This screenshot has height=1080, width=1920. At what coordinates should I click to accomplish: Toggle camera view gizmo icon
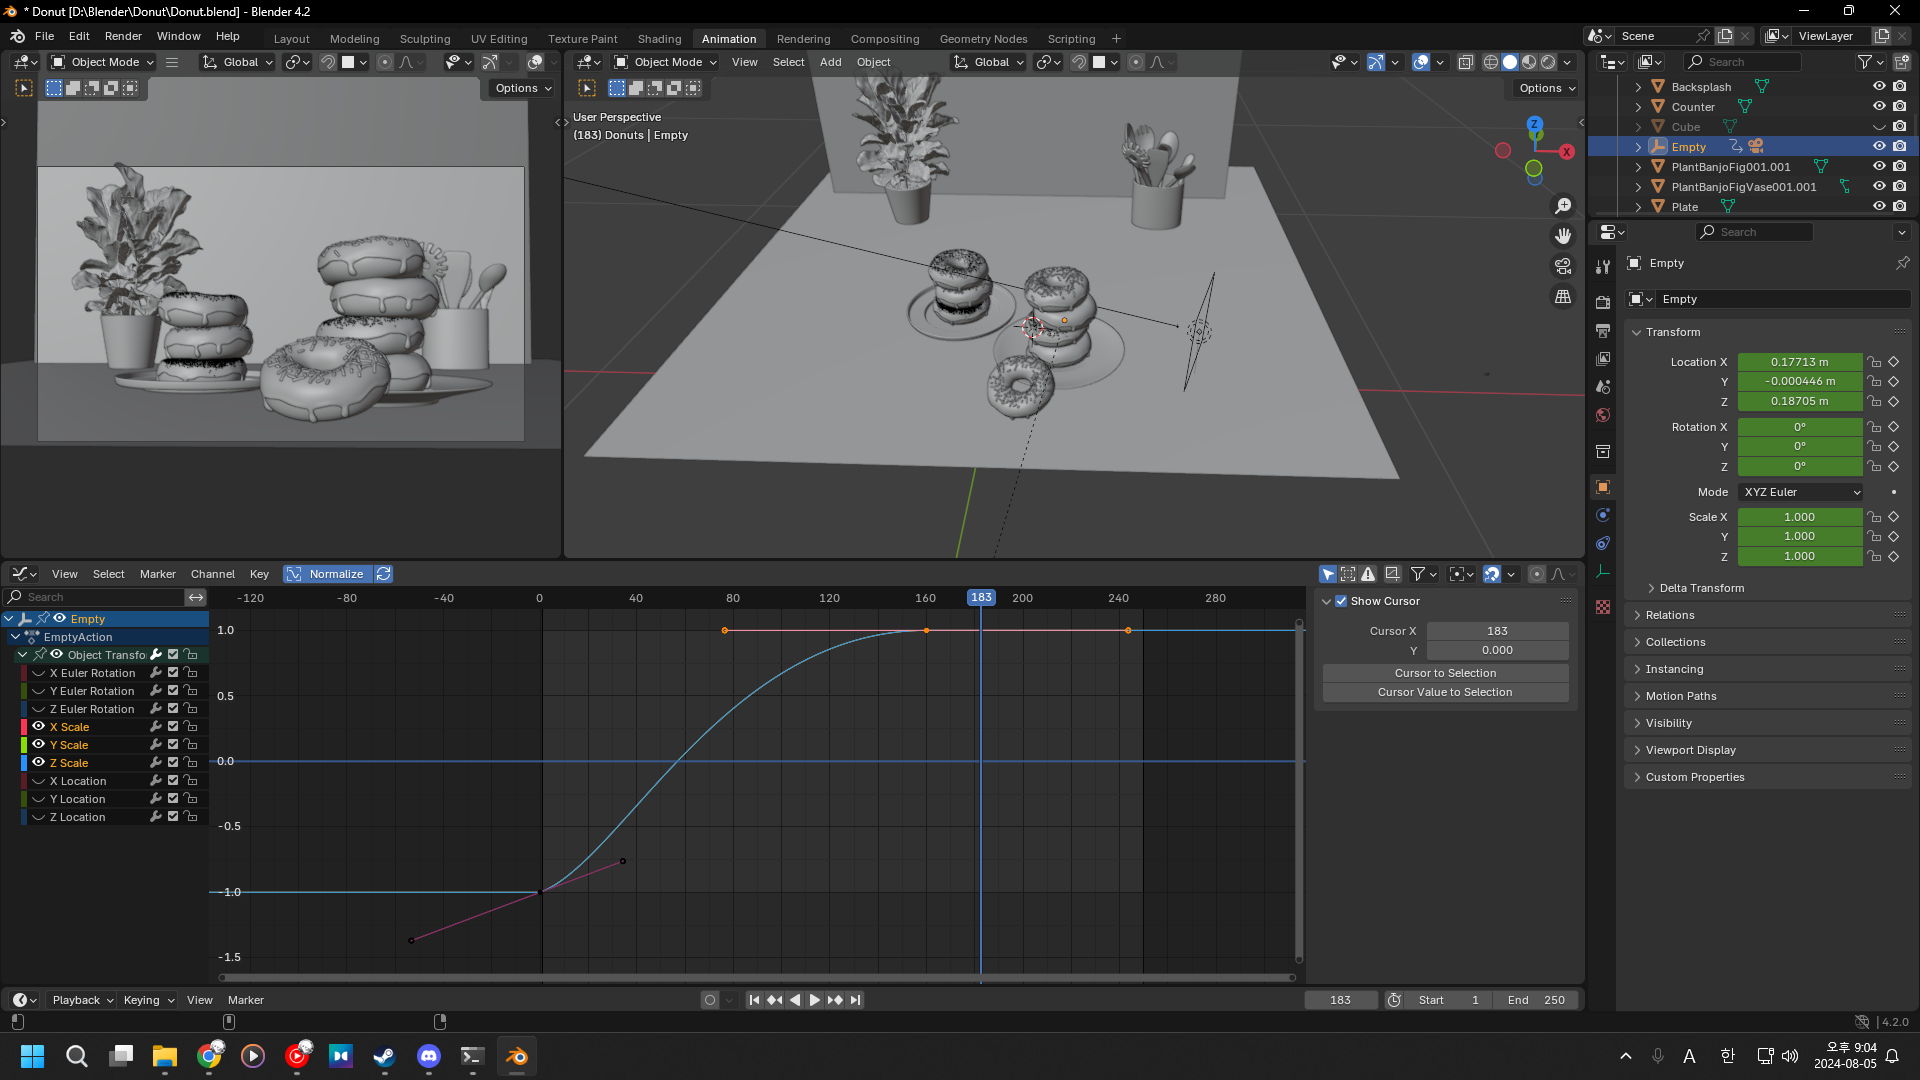1562,267
